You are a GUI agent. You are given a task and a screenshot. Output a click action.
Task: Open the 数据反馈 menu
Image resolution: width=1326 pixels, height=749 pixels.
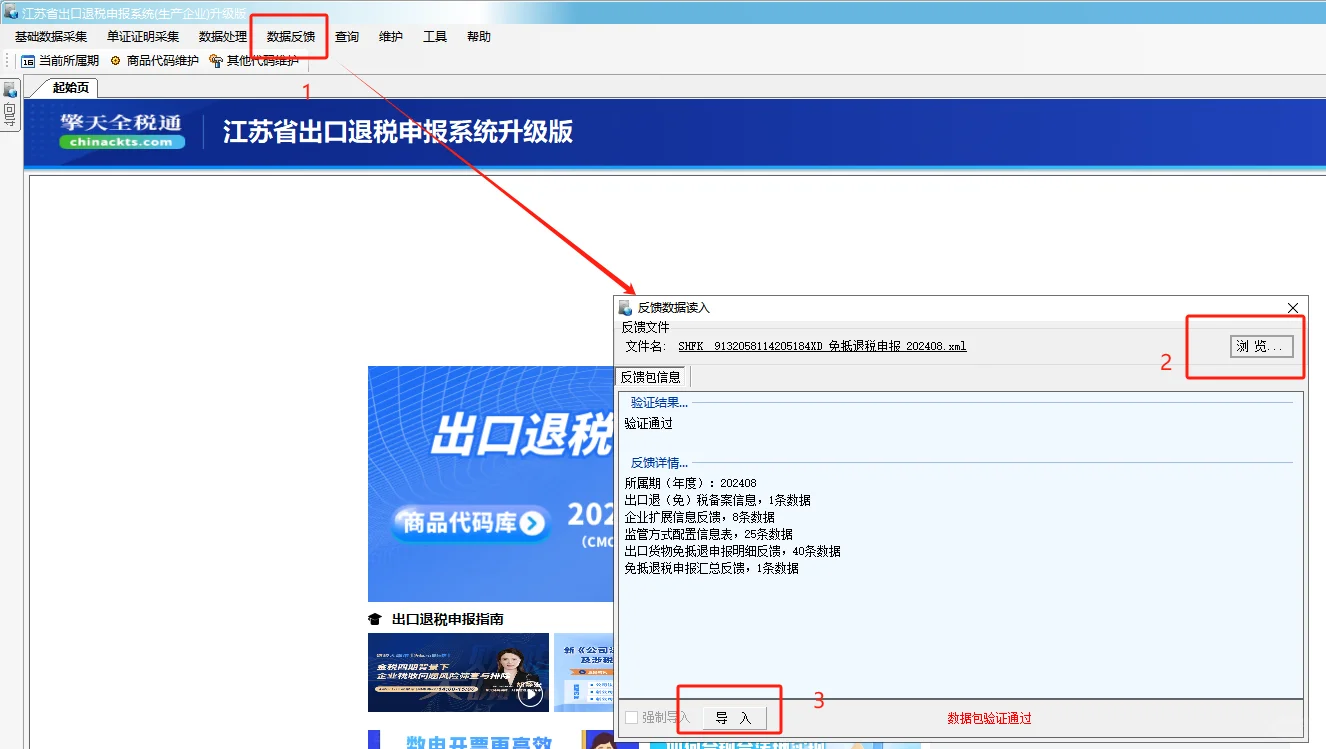(x=288, y=36)
